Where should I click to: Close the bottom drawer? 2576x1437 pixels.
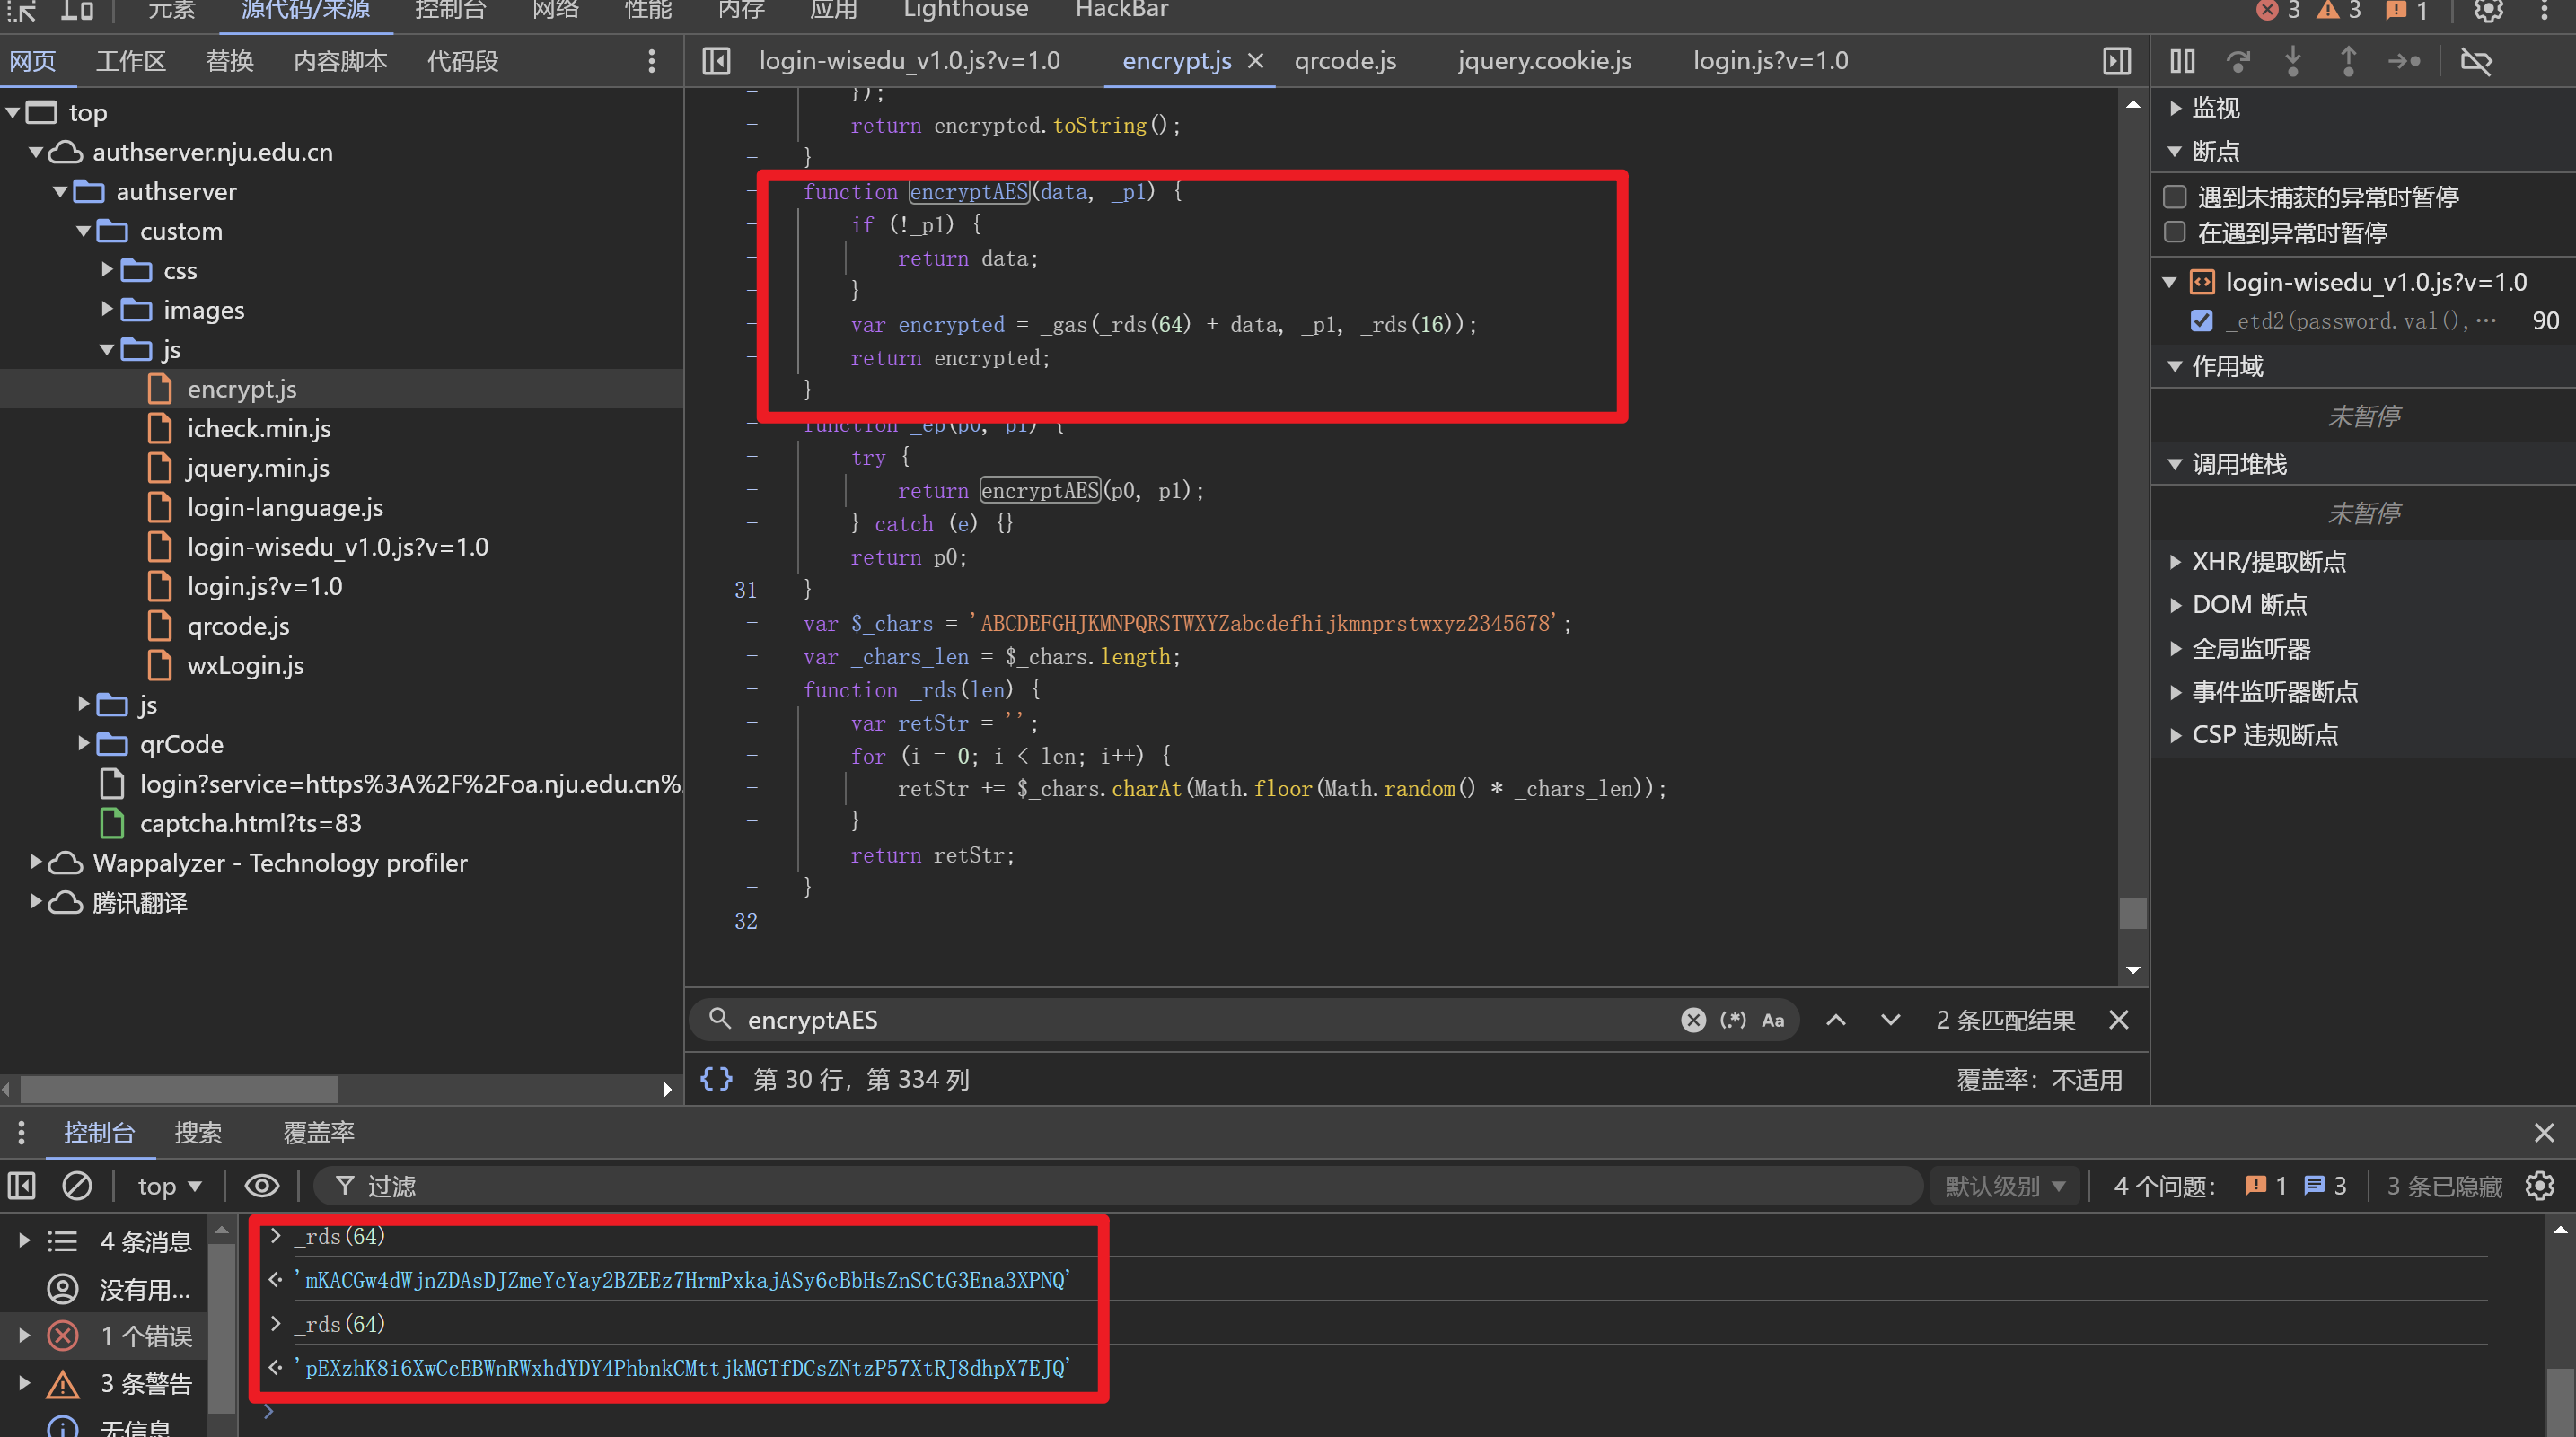[x=2544, y=1132]
